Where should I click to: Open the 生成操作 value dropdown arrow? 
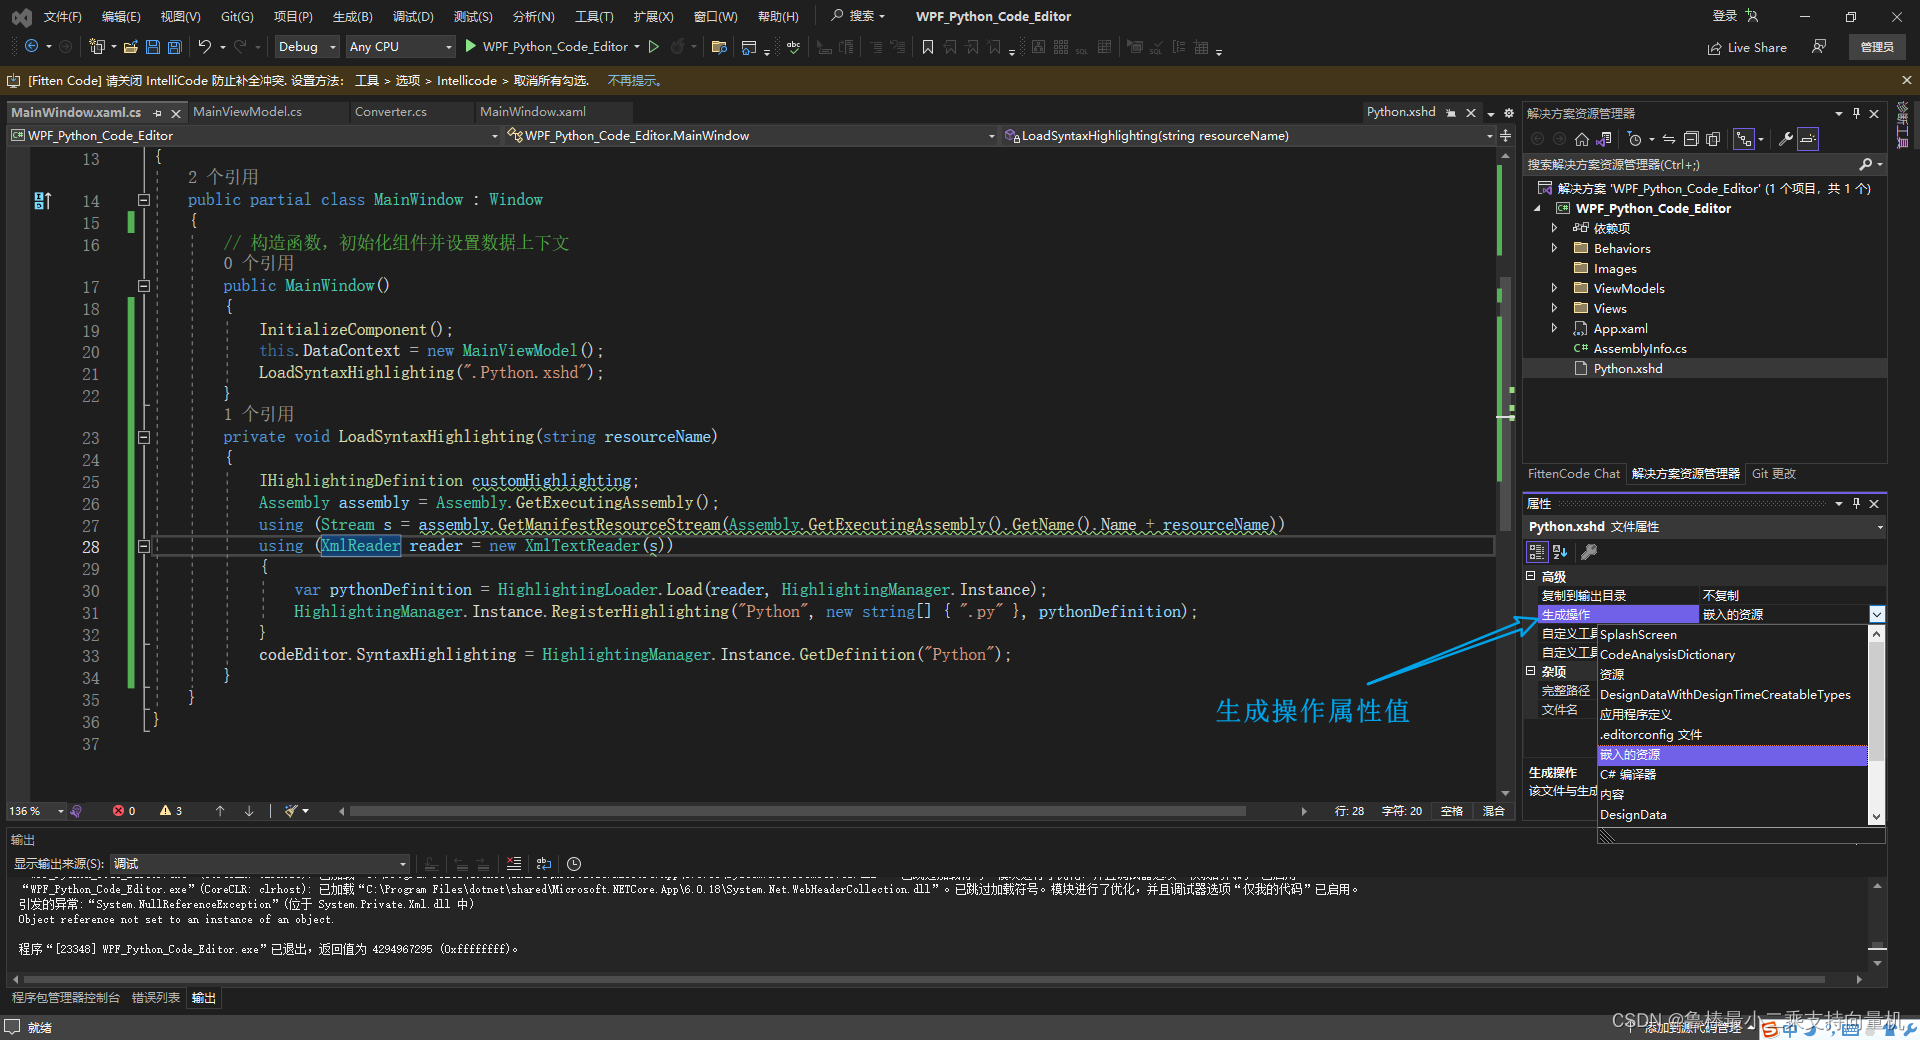(1877, 614)
